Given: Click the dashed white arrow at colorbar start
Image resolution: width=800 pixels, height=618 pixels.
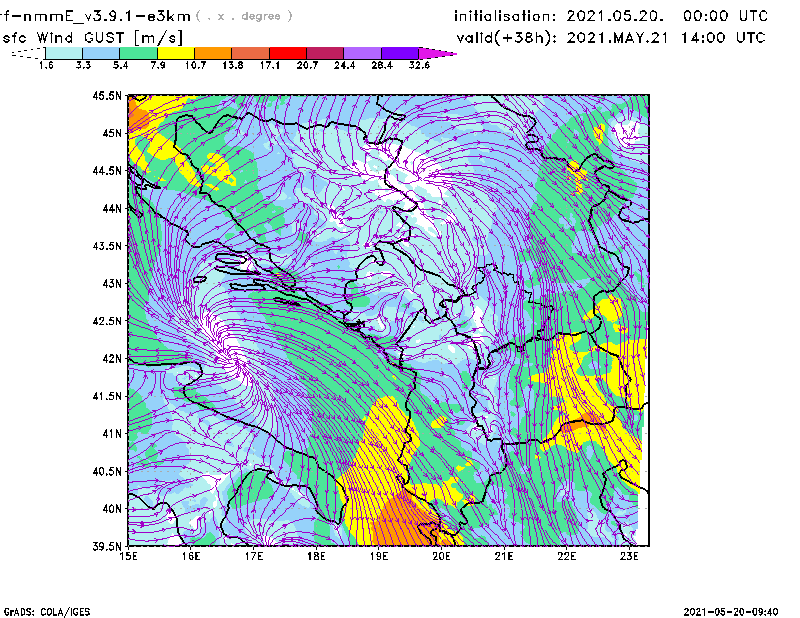Looking at the screenshot, I should click(28, 53).
